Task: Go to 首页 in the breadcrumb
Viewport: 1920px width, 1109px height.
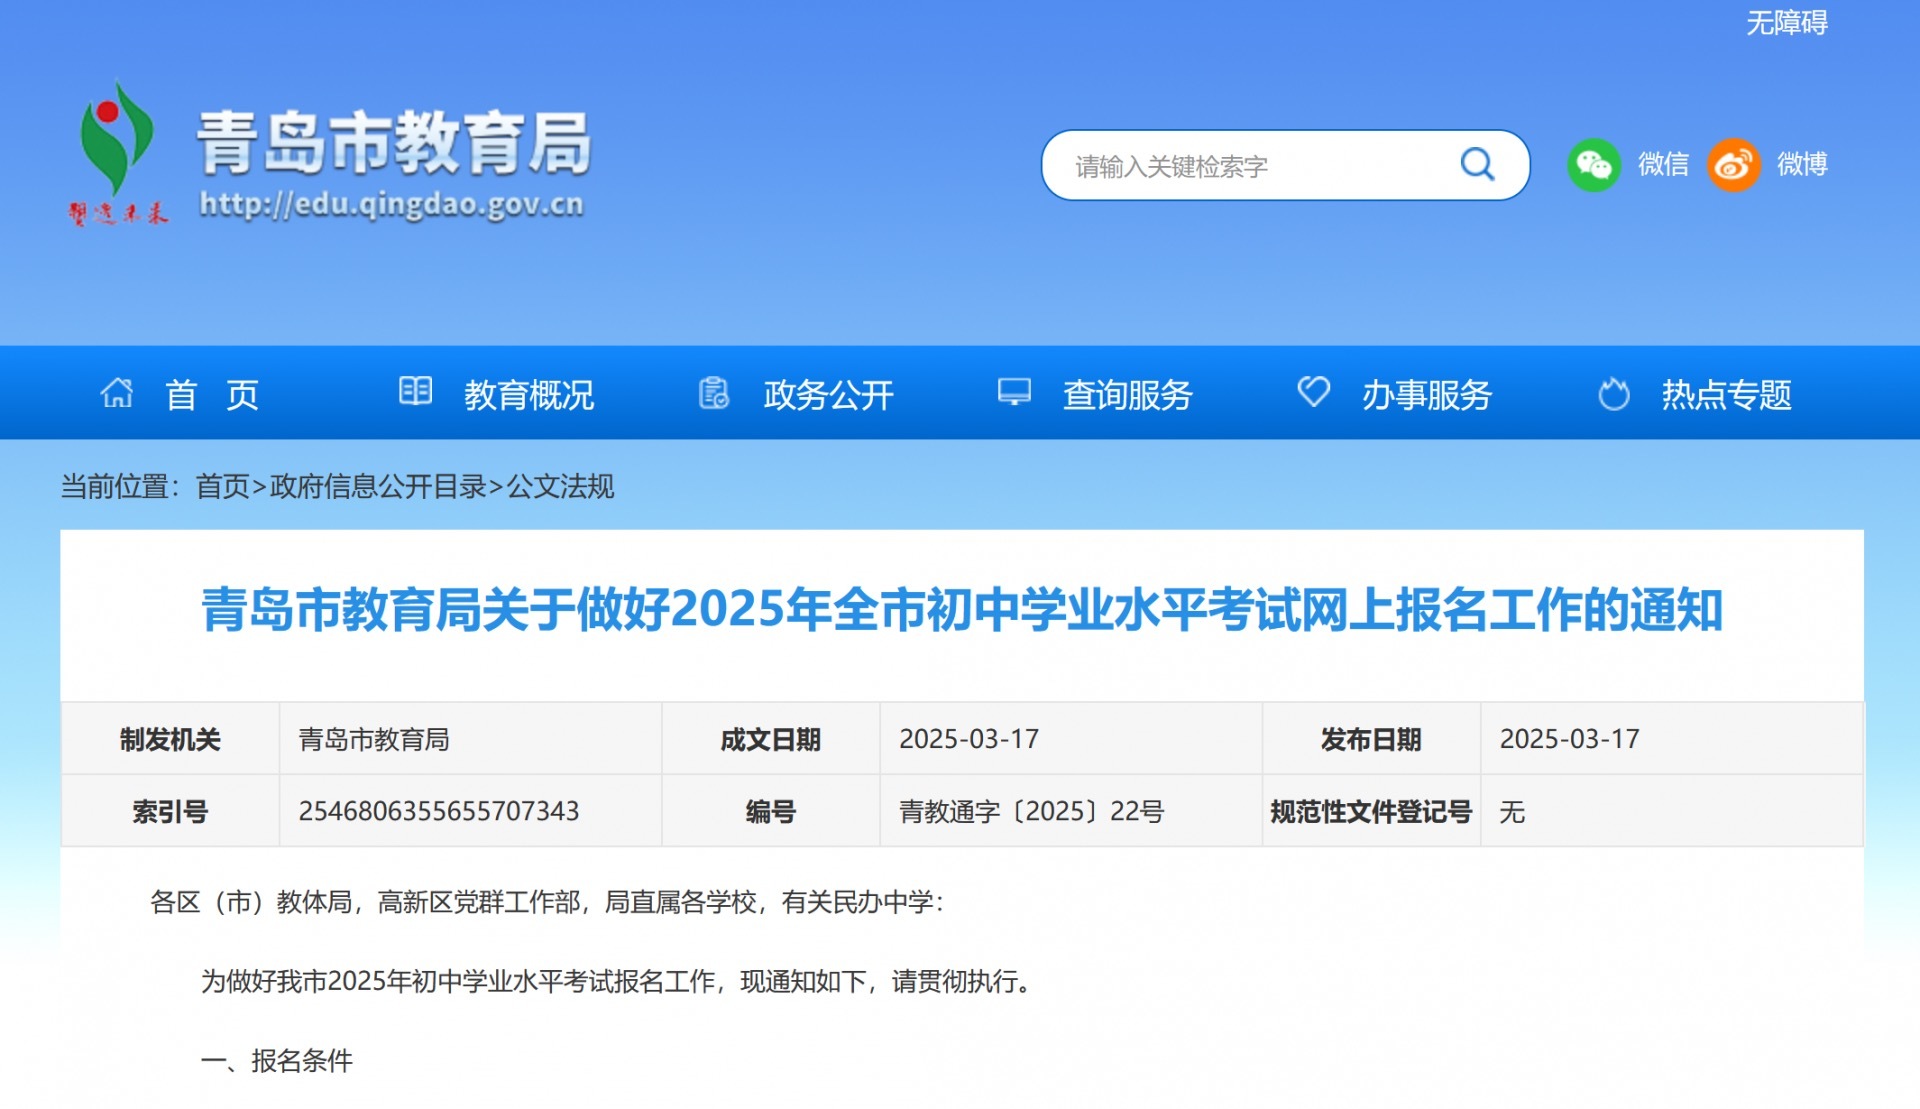Action: click(222, 487)
